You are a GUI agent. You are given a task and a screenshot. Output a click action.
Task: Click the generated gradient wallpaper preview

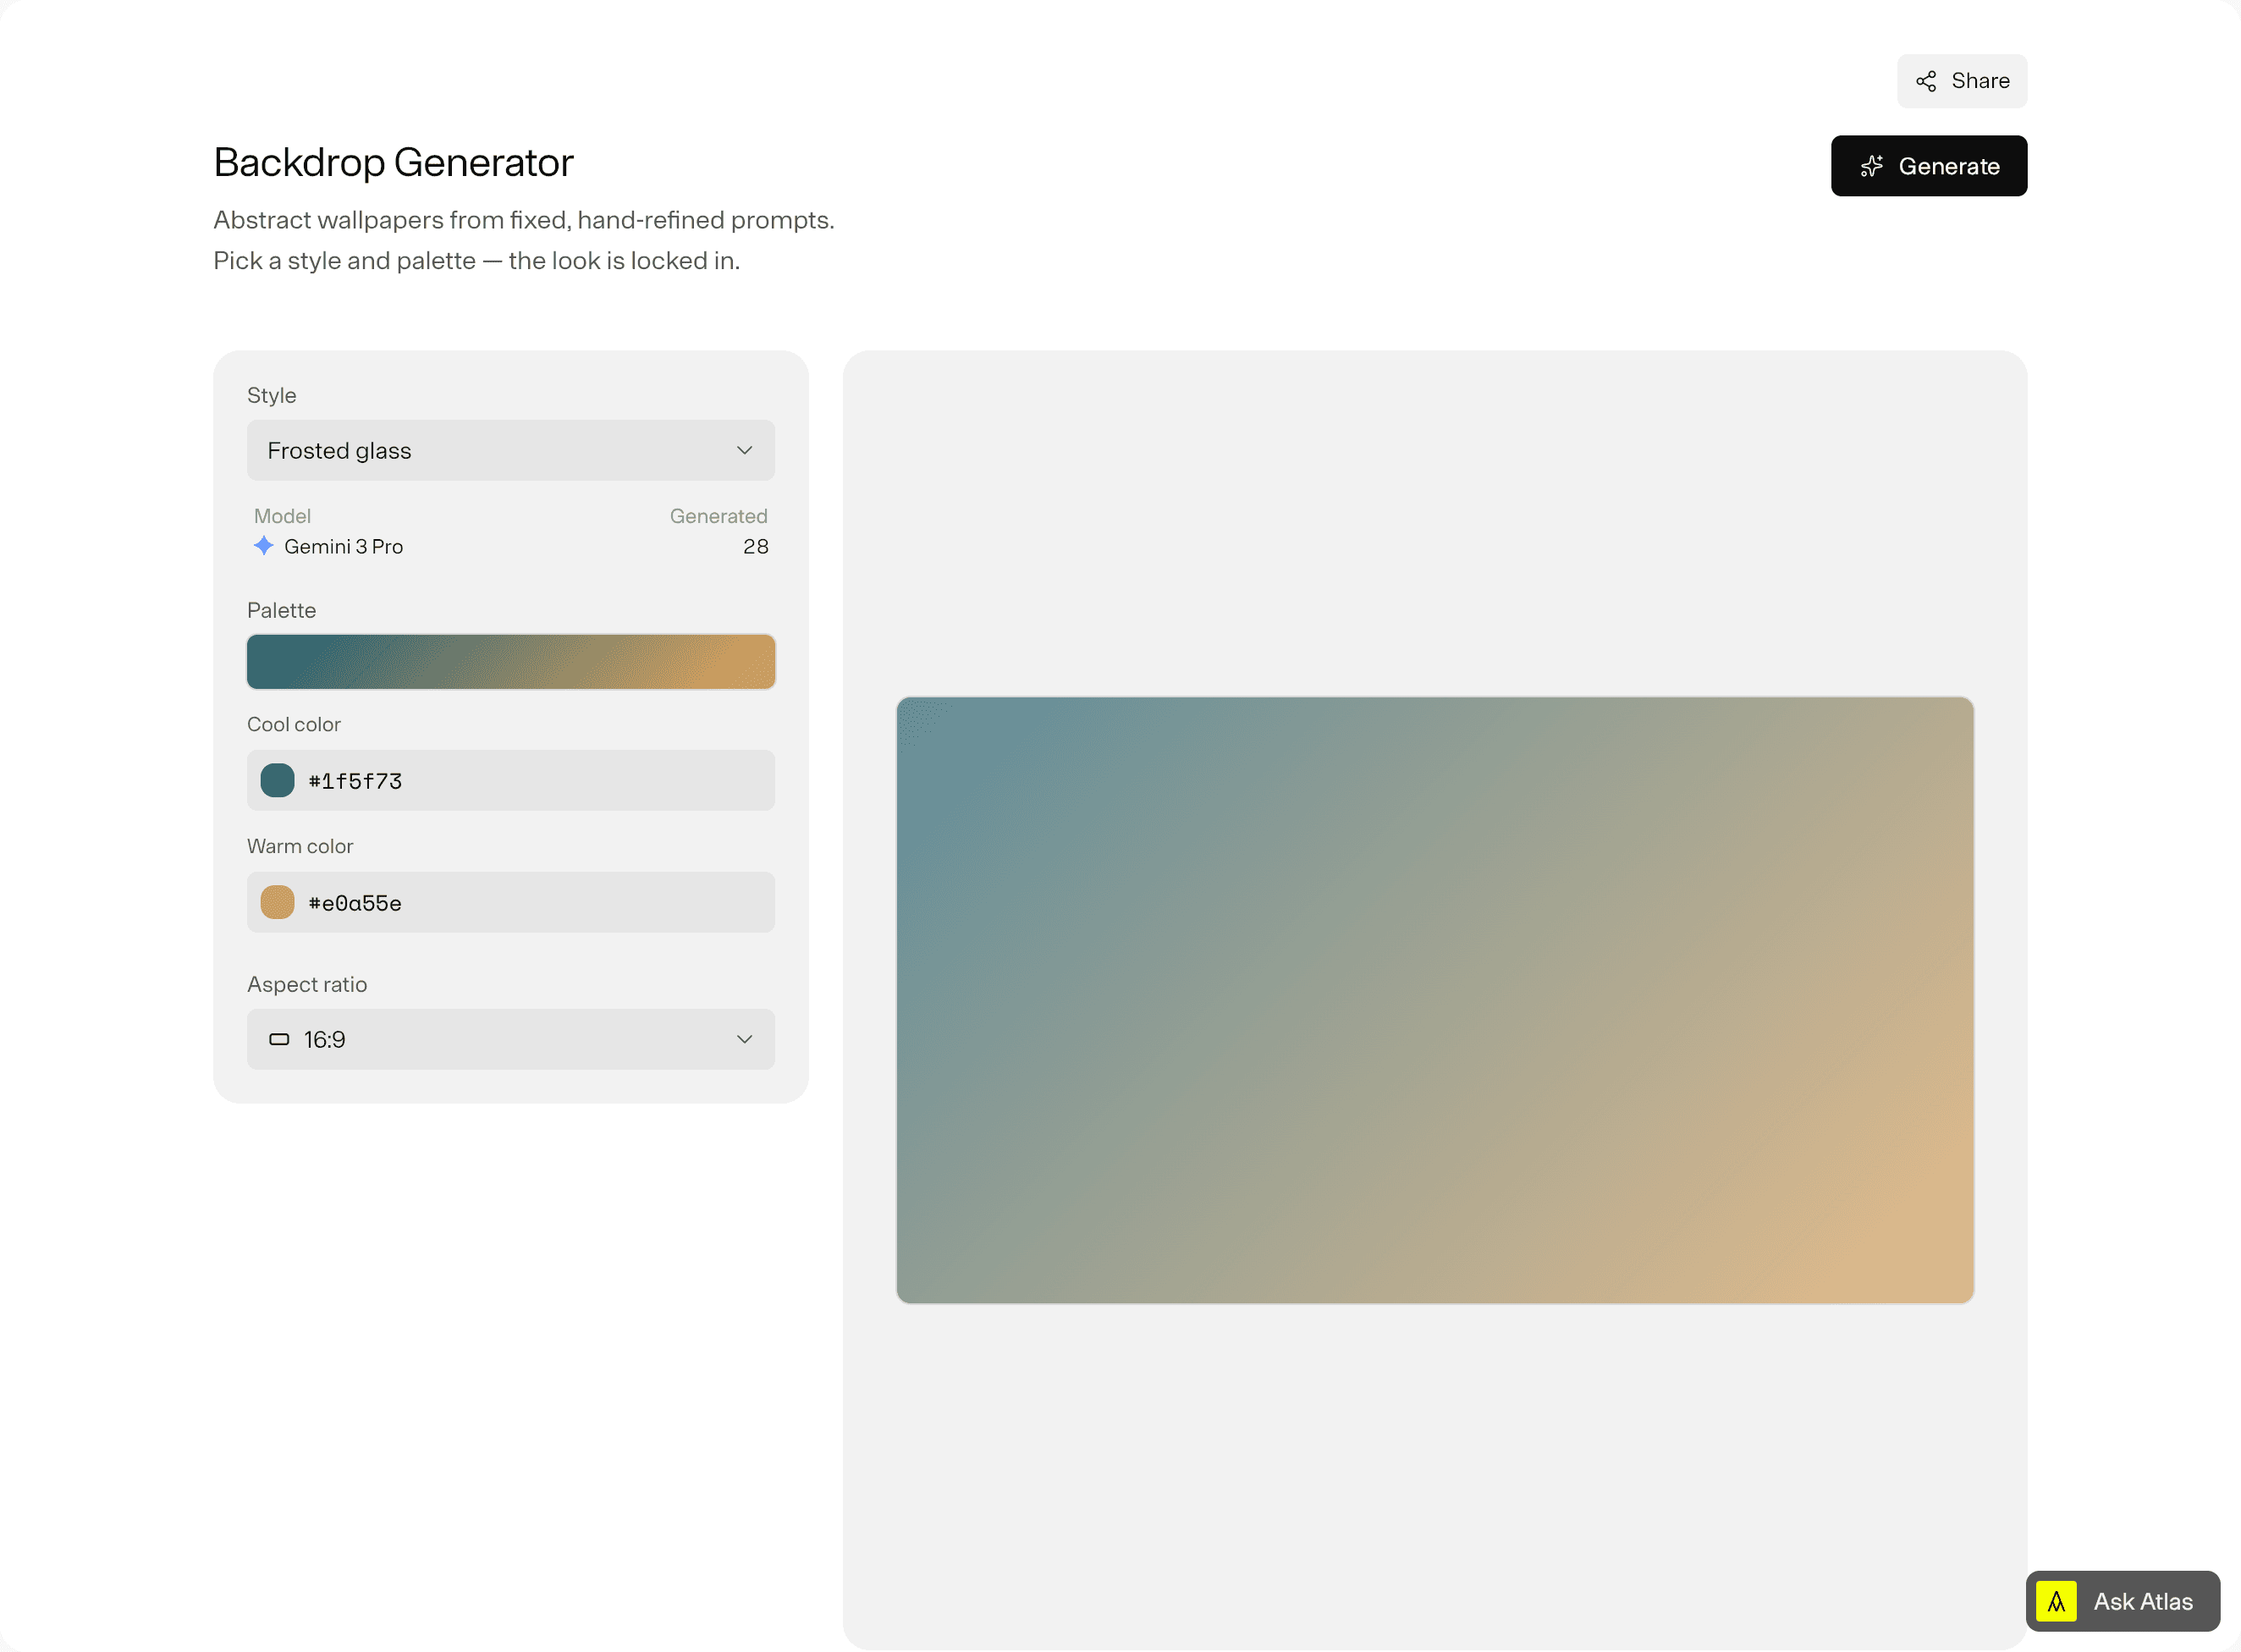(1434, 1000)
